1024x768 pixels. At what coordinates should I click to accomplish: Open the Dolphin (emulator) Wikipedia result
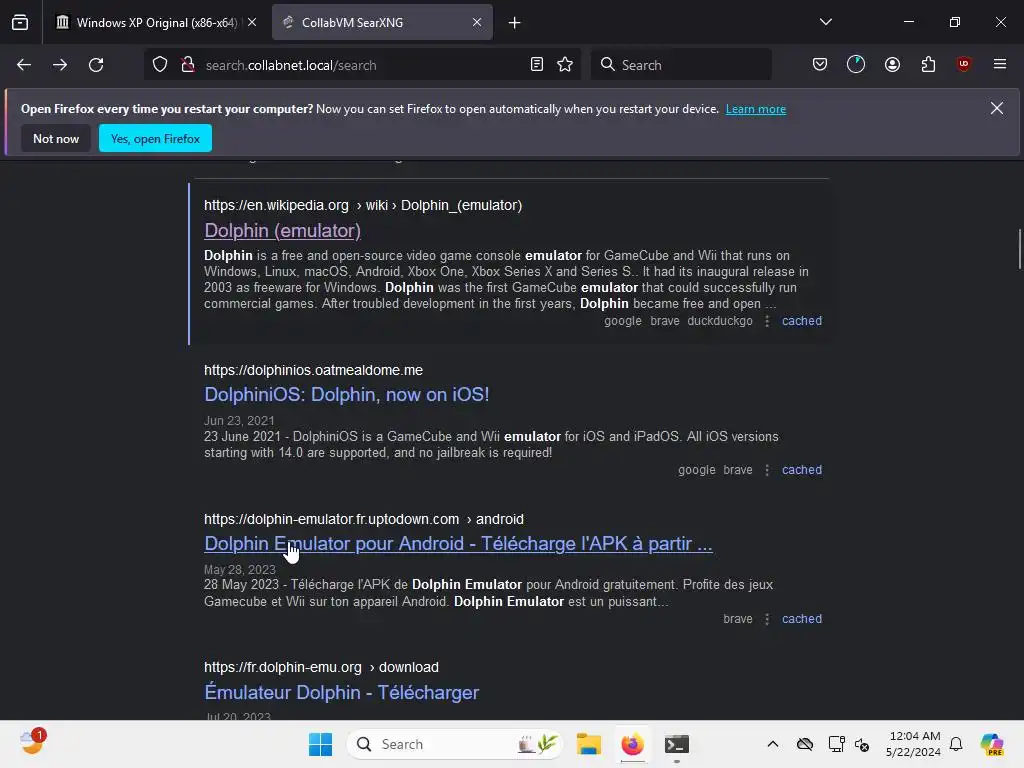282,231
